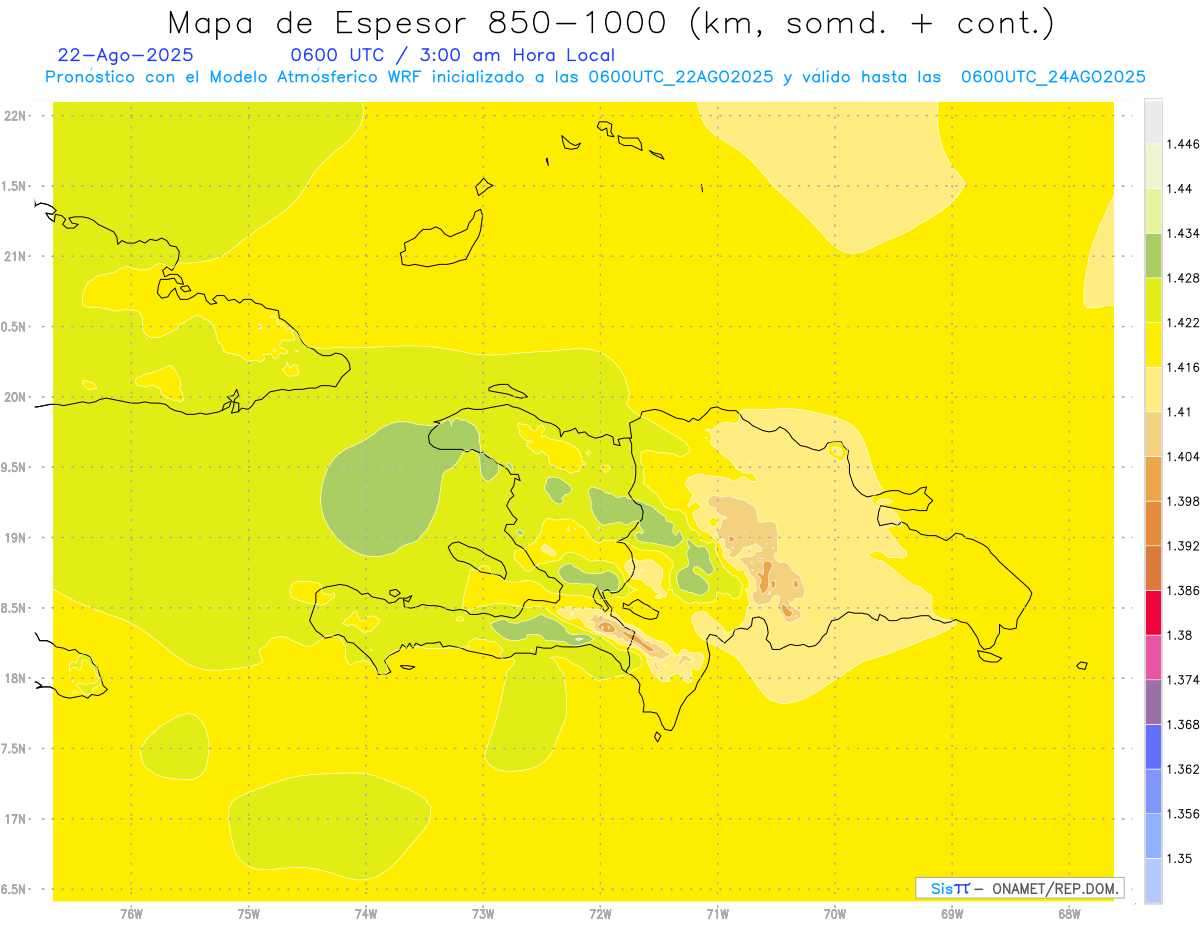Click the '70W' longitude label
This screenshot has height=927, width=1200.
835,914
